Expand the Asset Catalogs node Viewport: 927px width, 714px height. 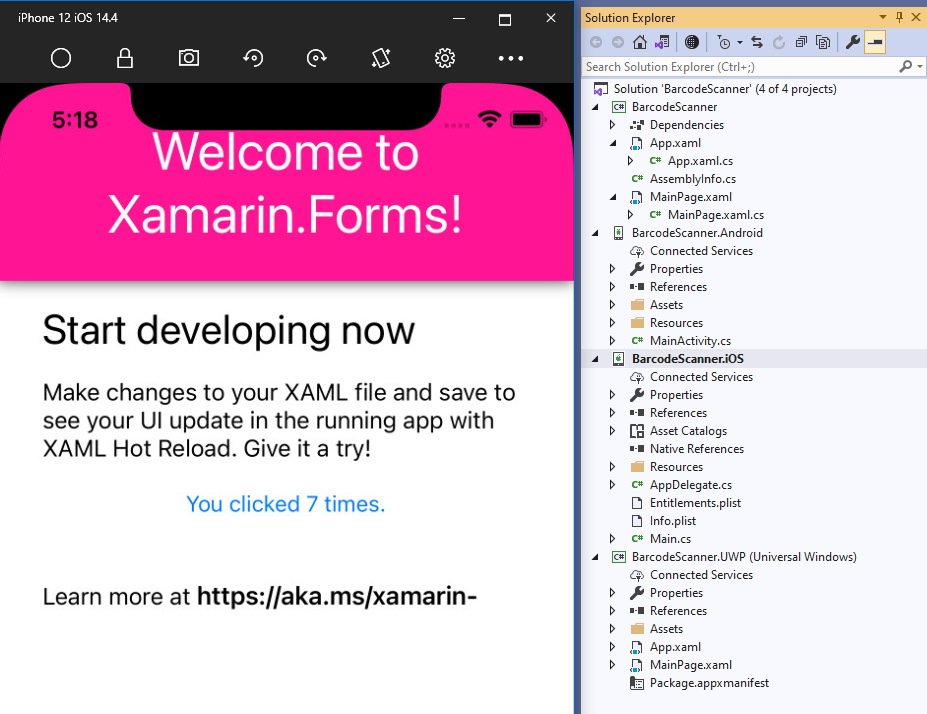tap(613, 431)
